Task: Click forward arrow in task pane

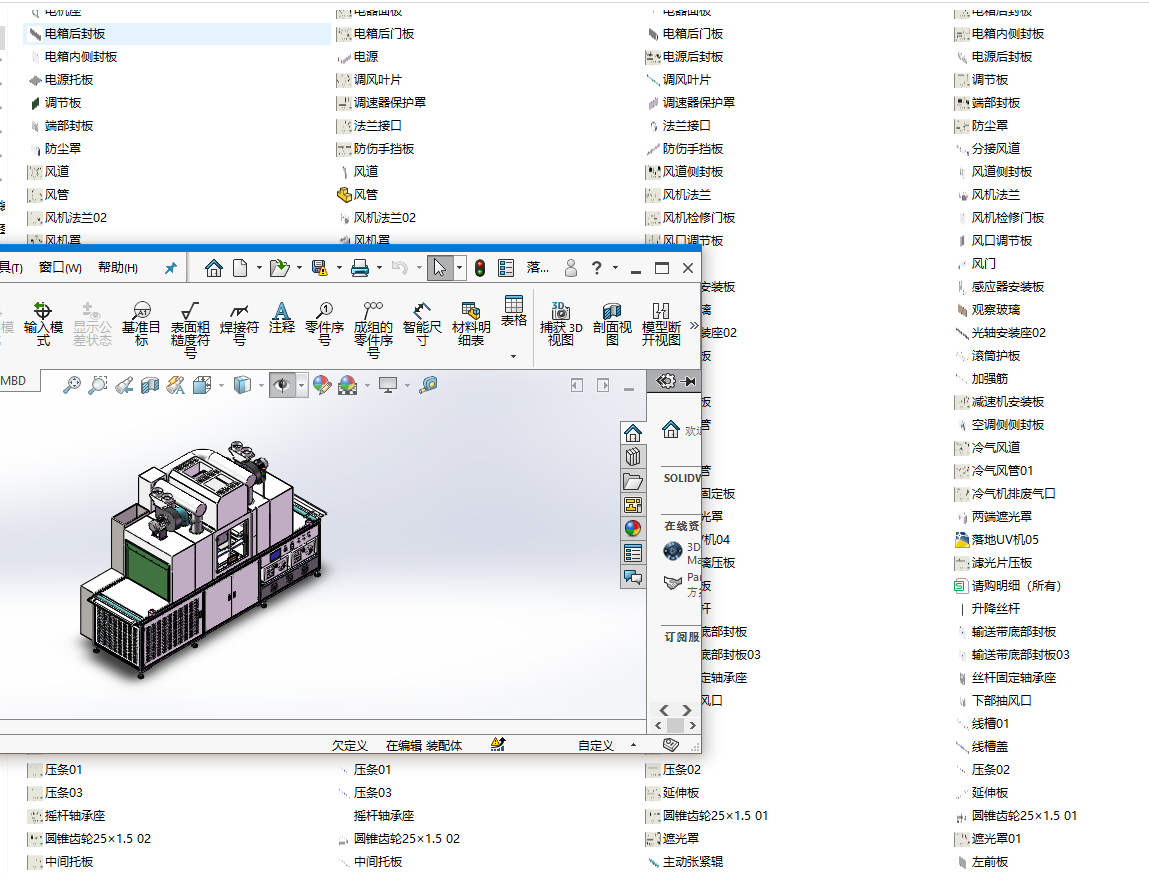Action: (x=687, y=710)
